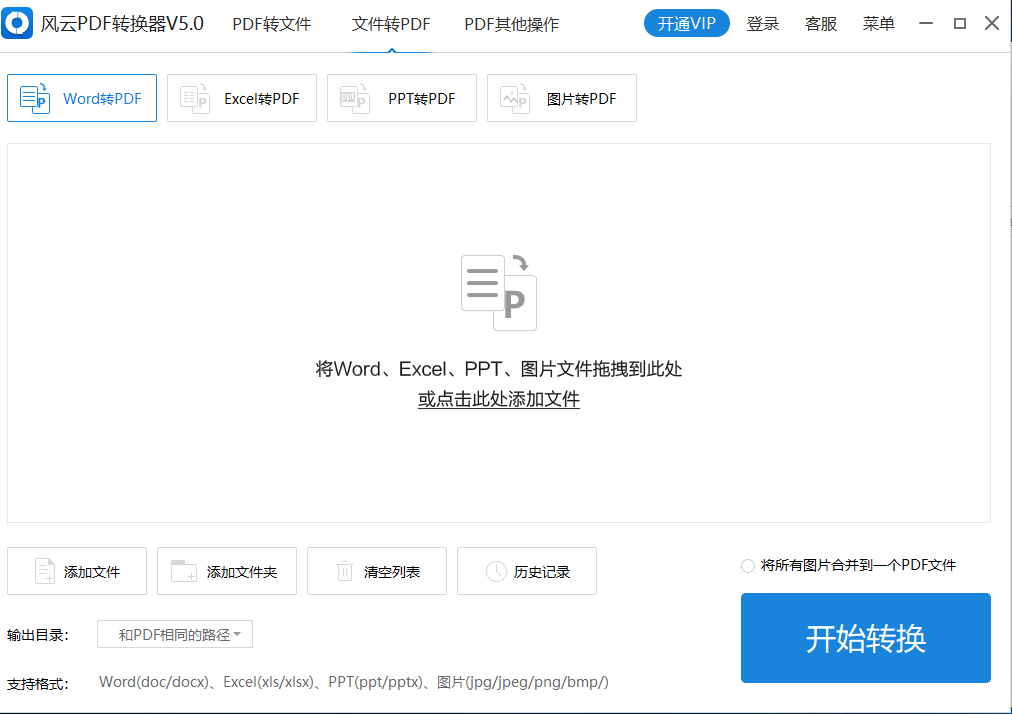1012x714 pixels.
Task: Click the 或点击此处添加文件 link
Action: click(x=499, y=399)
